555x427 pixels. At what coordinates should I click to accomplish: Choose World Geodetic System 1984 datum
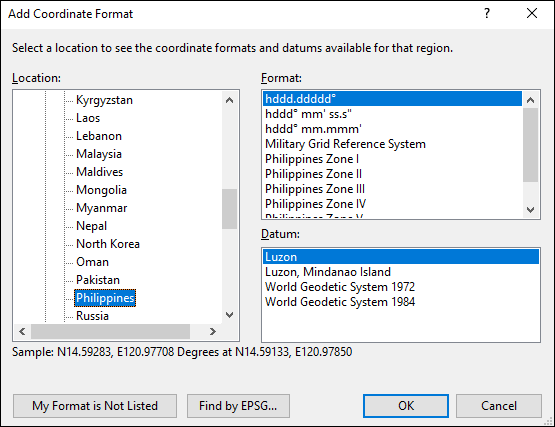[x=401, y=302]
